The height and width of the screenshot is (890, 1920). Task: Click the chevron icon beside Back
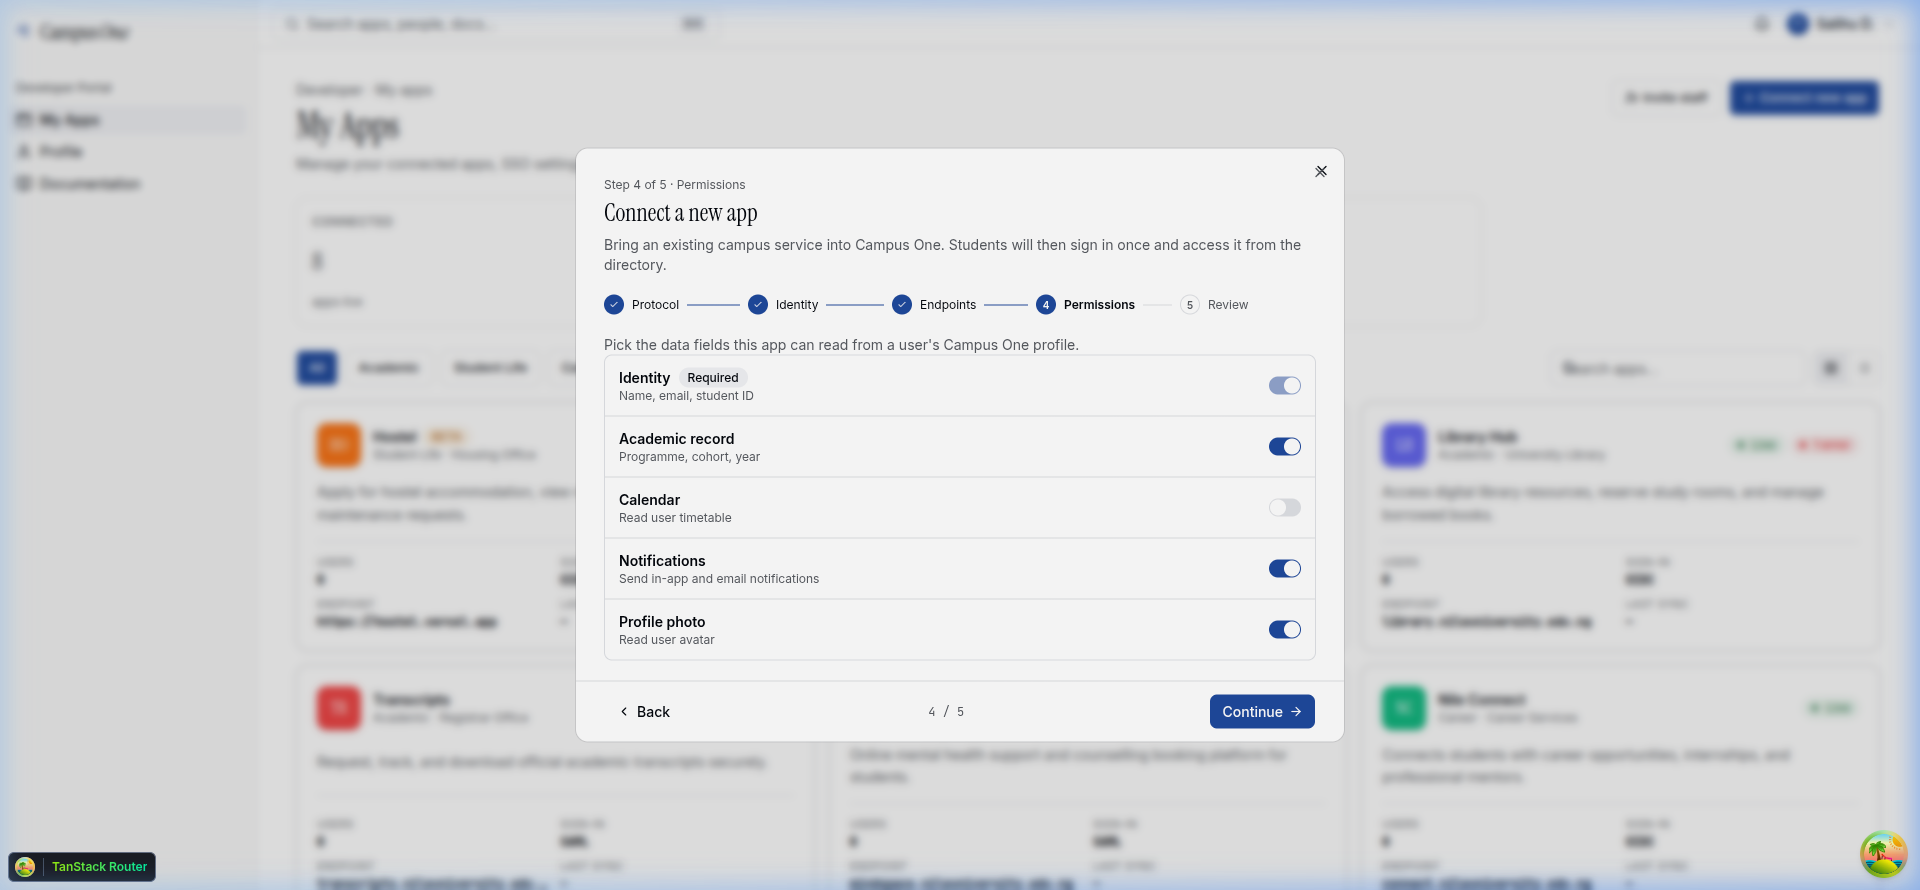tap(624, 712)
